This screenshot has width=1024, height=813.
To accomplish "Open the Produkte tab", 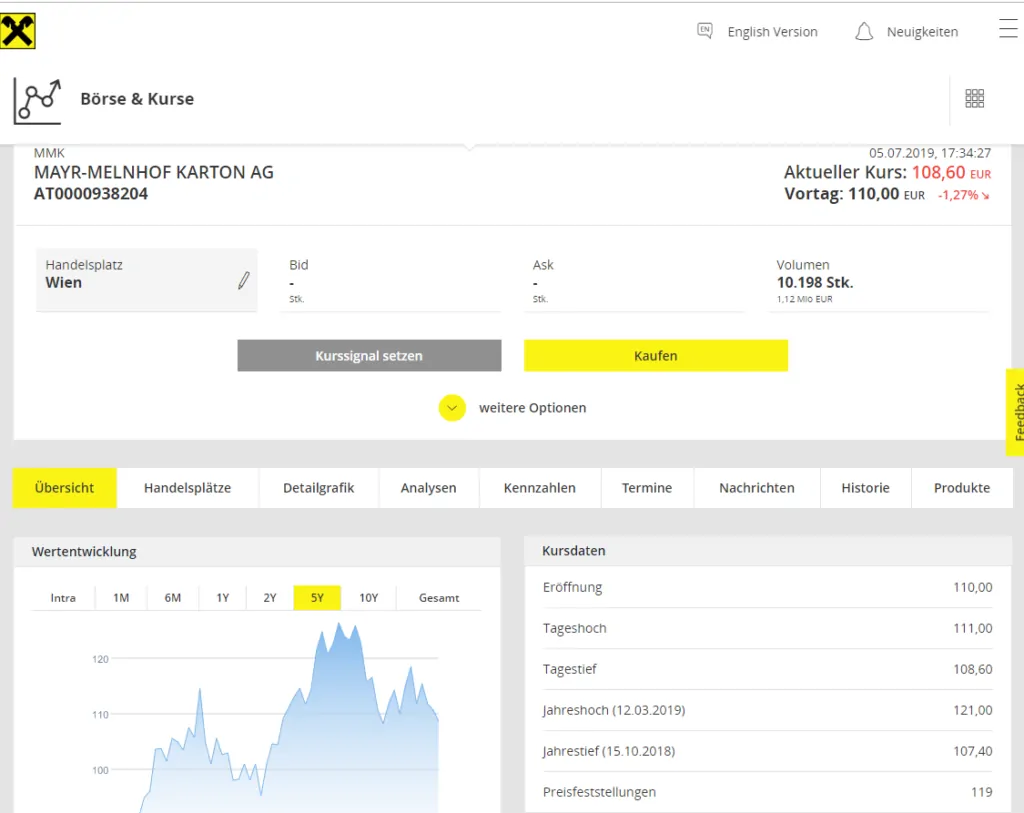I will [x=962, y=488].
